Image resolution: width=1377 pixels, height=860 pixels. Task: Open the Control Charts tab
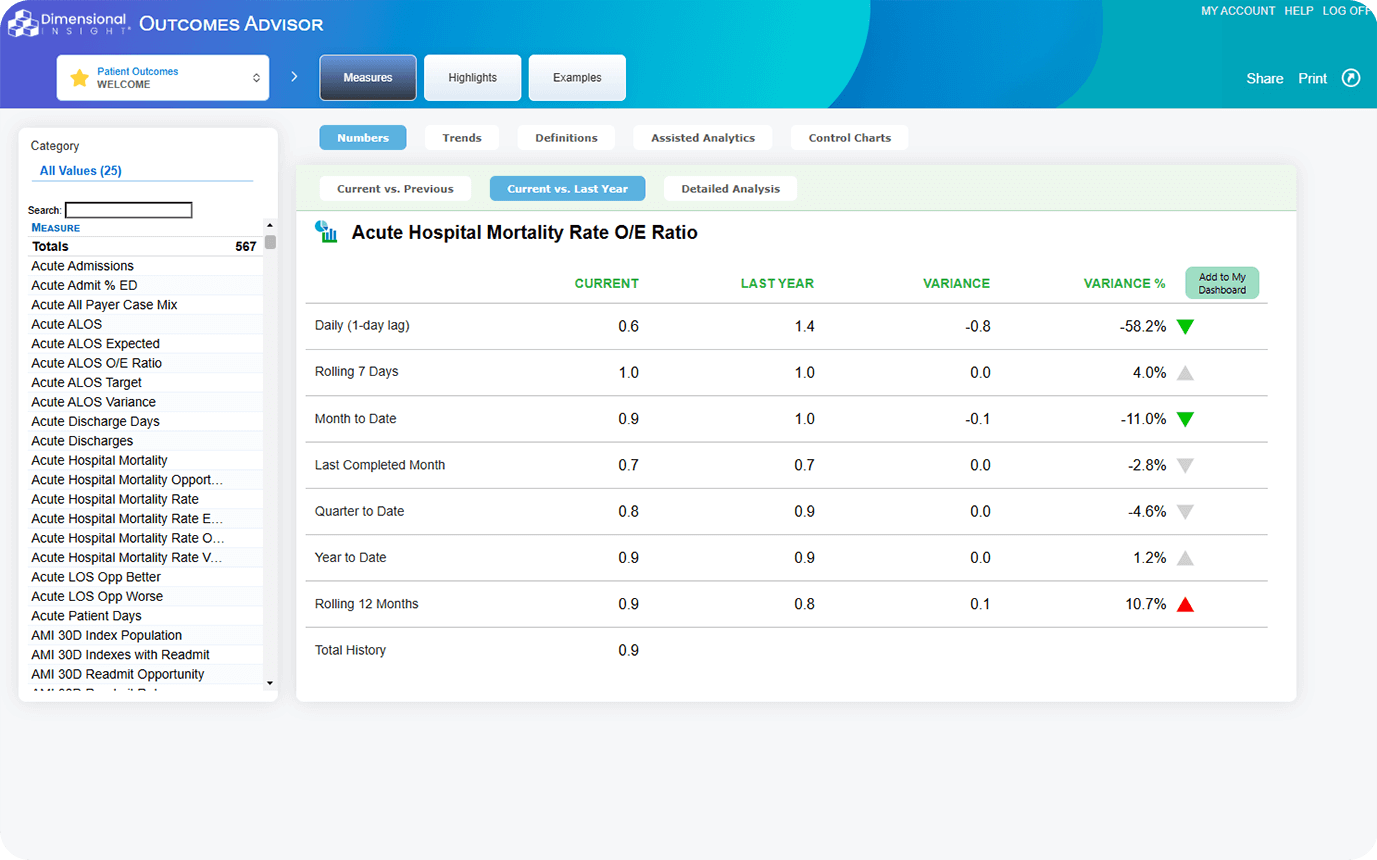[x=849, y=138]
